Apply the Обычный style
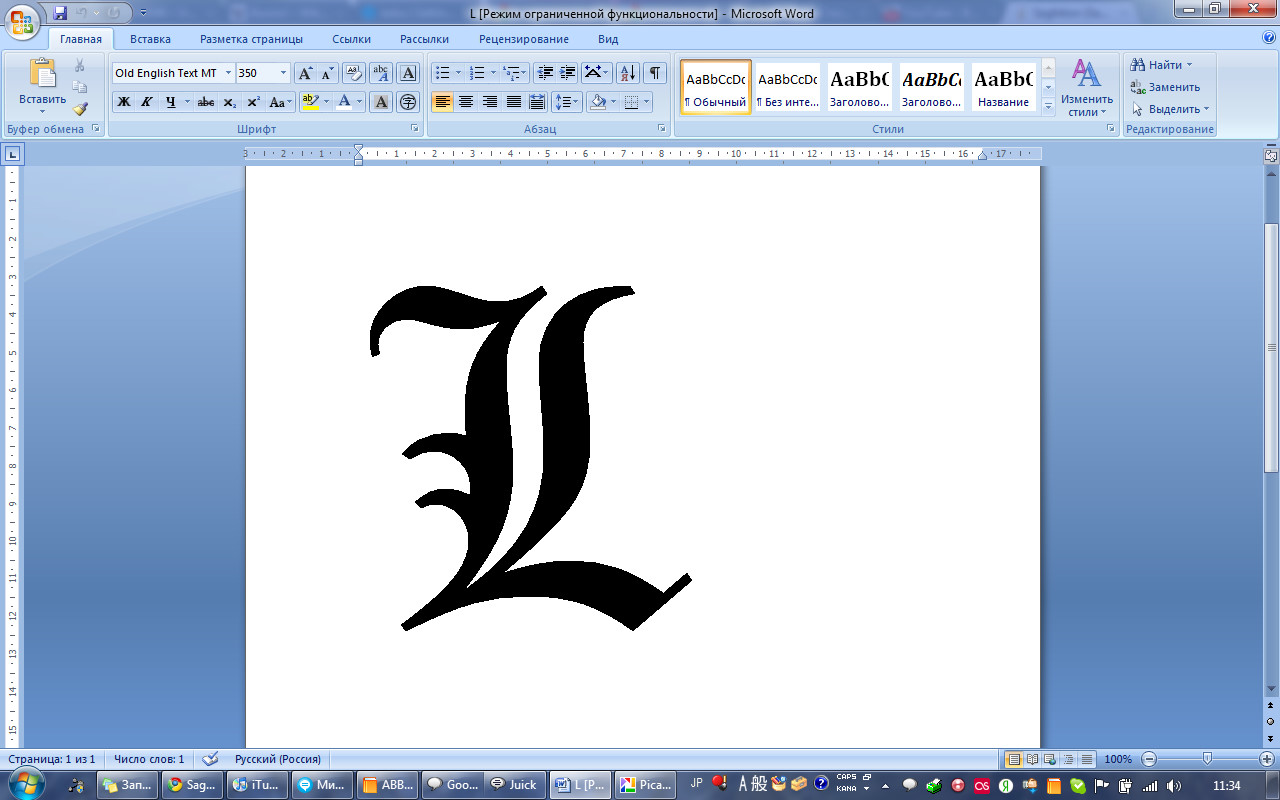1280x800 pixels. coord(716,87)
